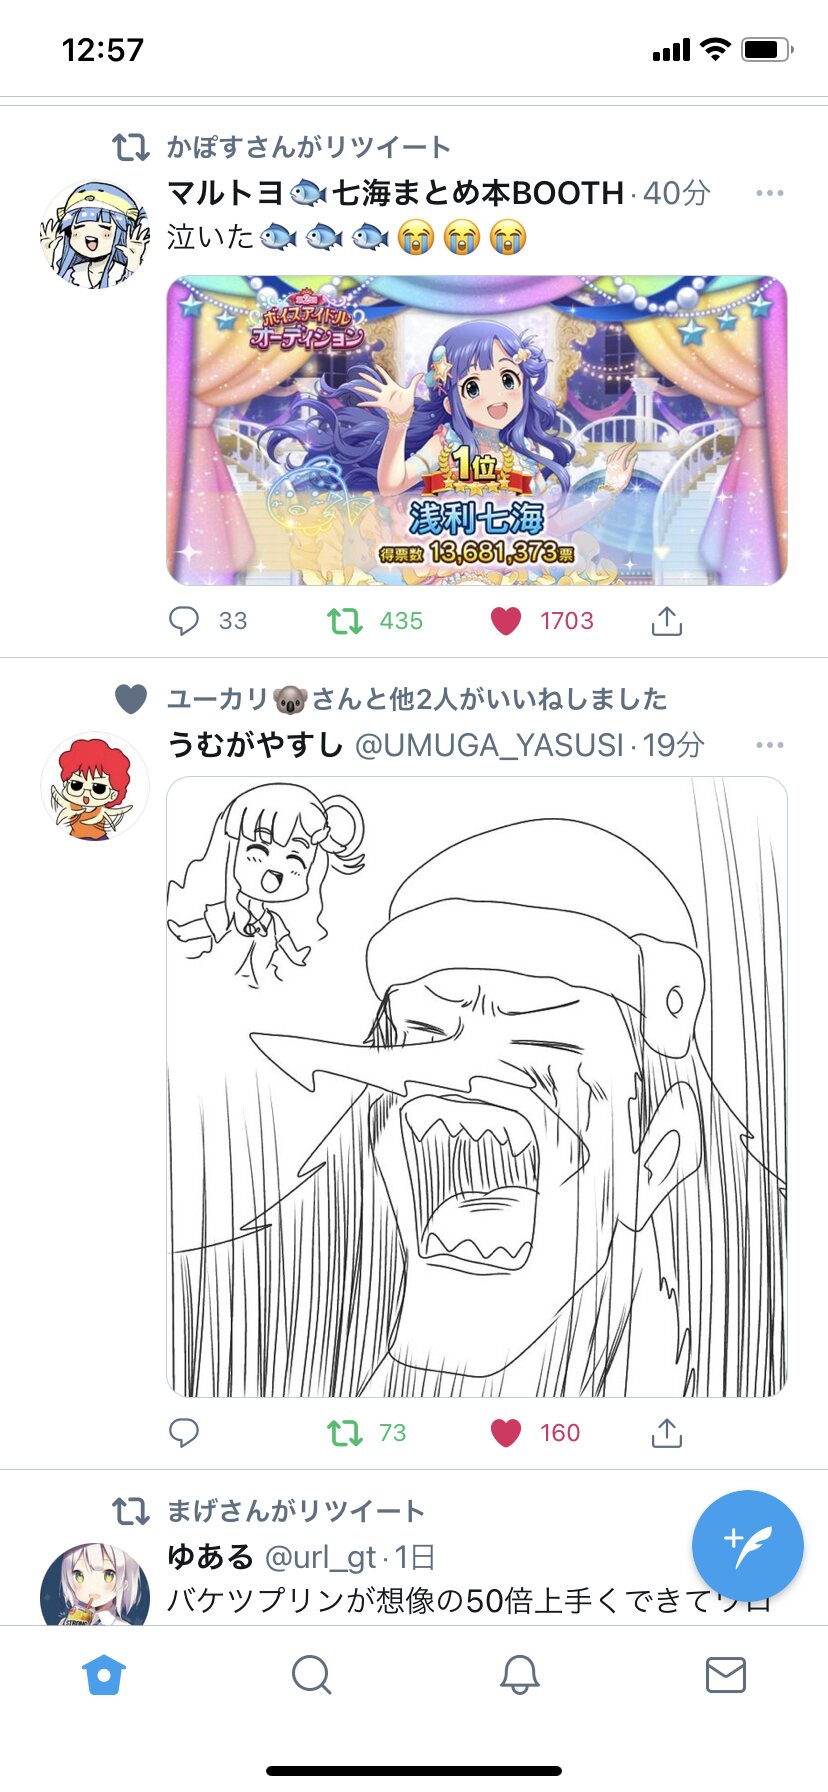Open more options for マルトヨ tweet

770,192
